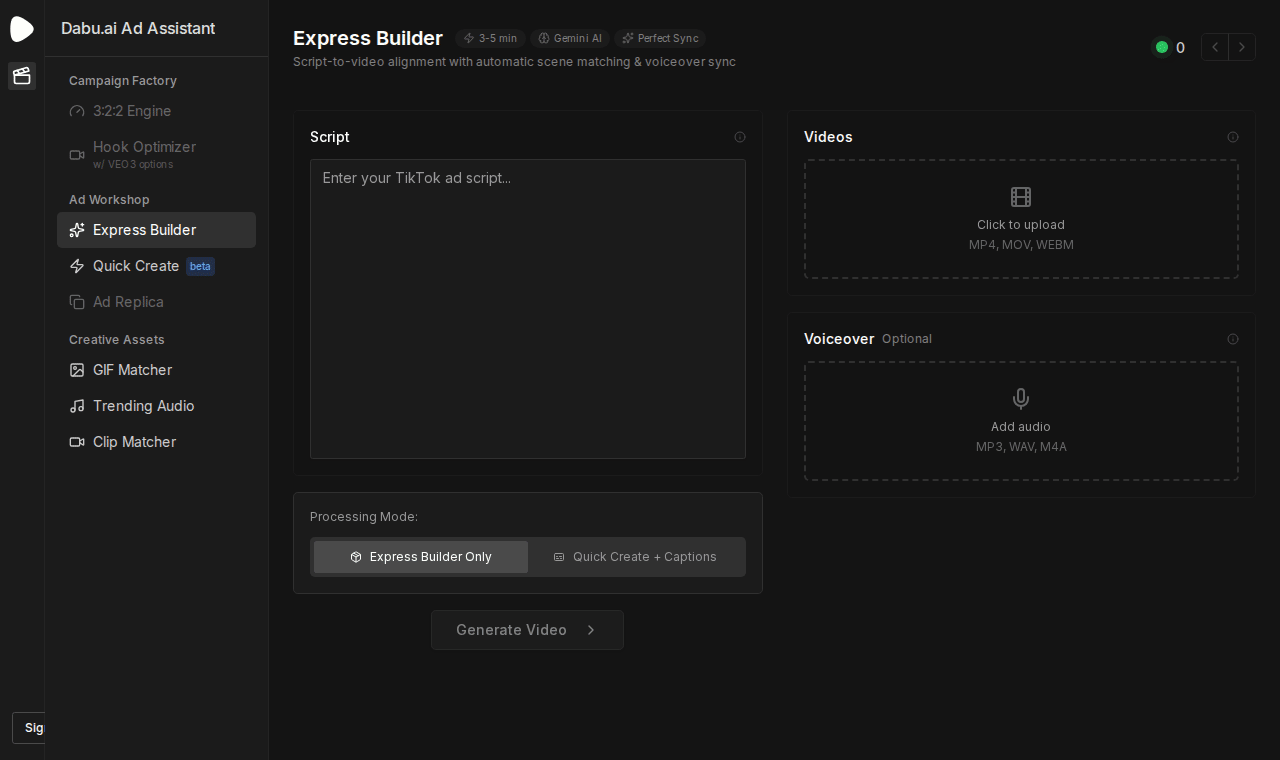Click the Processing Mode label
The height and width of the screenshot is (760, 1280).
click(x=364, y=517)
